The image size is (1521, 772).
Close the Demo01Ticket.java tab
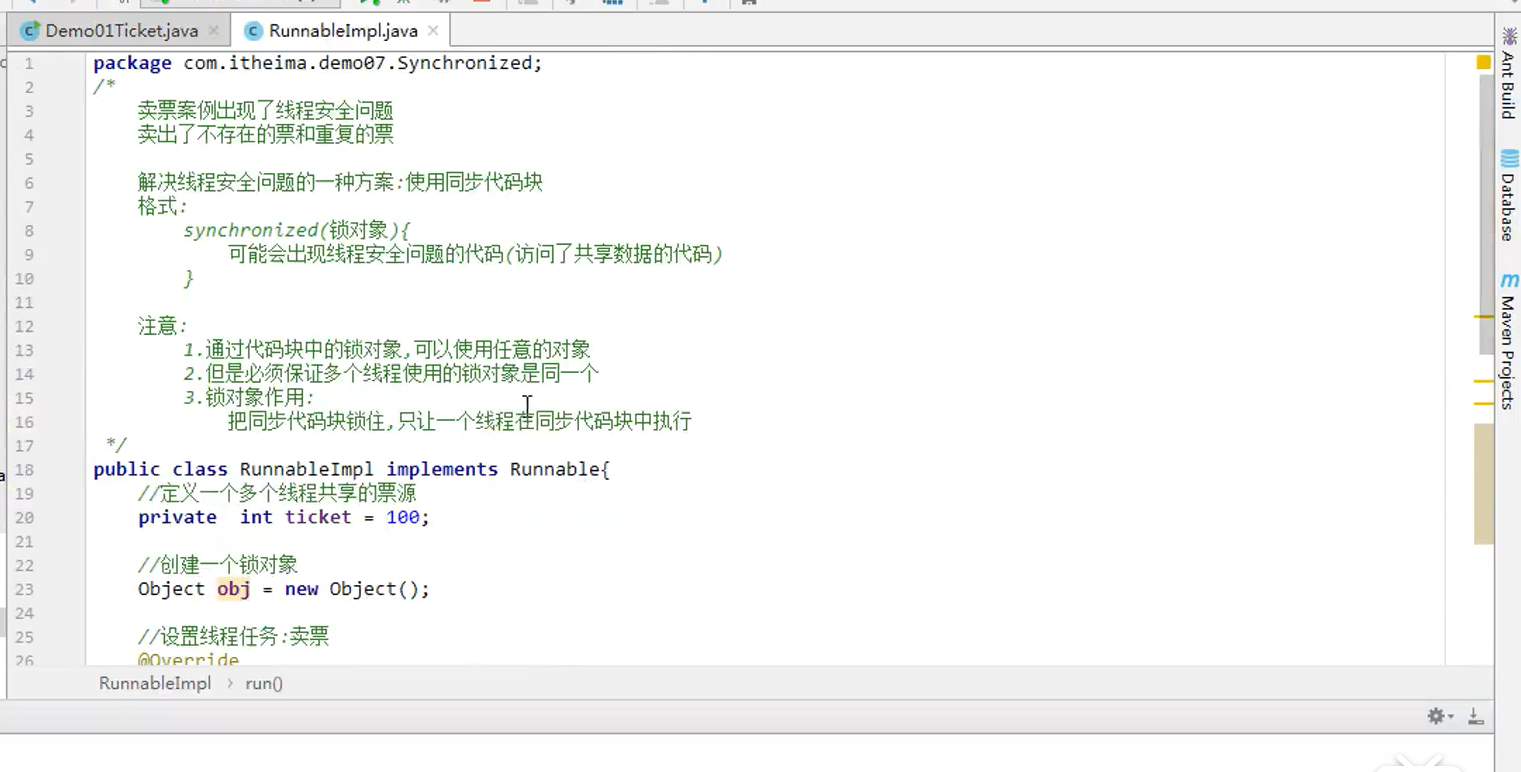[x=213, y=31]
